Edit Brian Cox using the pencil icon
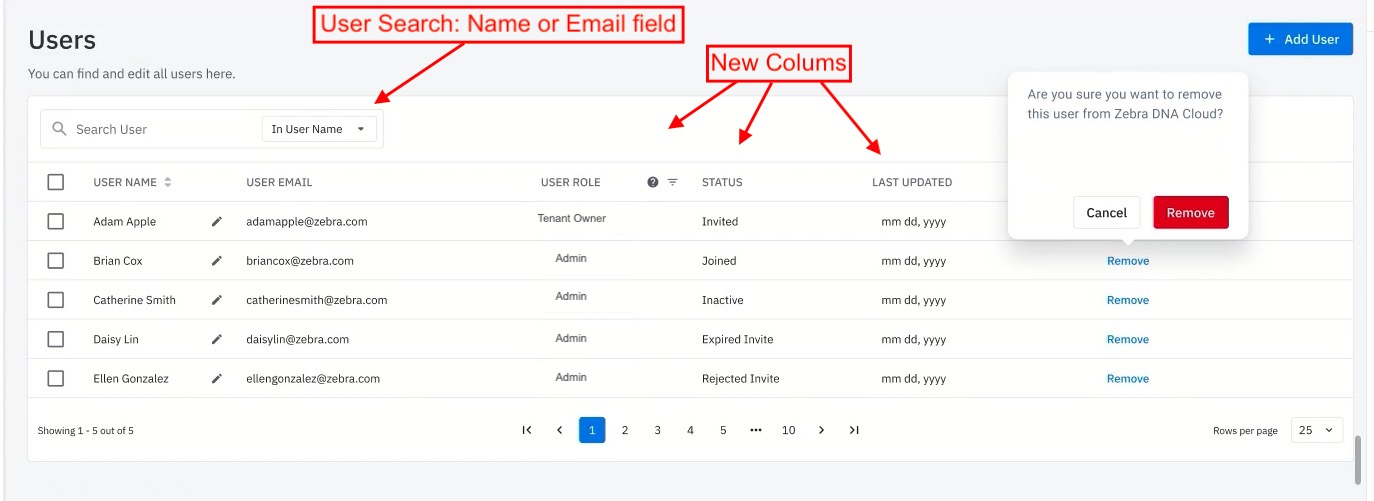The width and height of the screenshot is (1374, 501). click(217, 261)
